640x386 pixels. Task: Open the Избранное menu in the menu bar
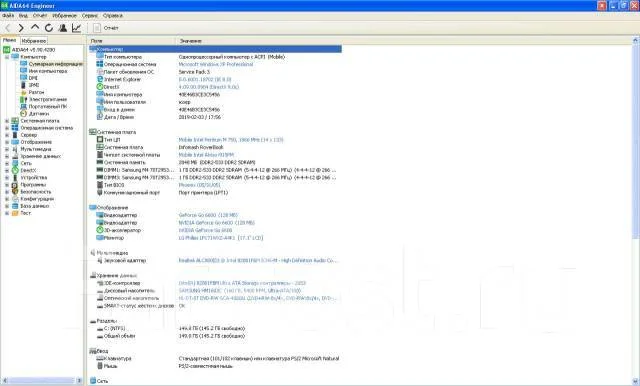point(64,16)
